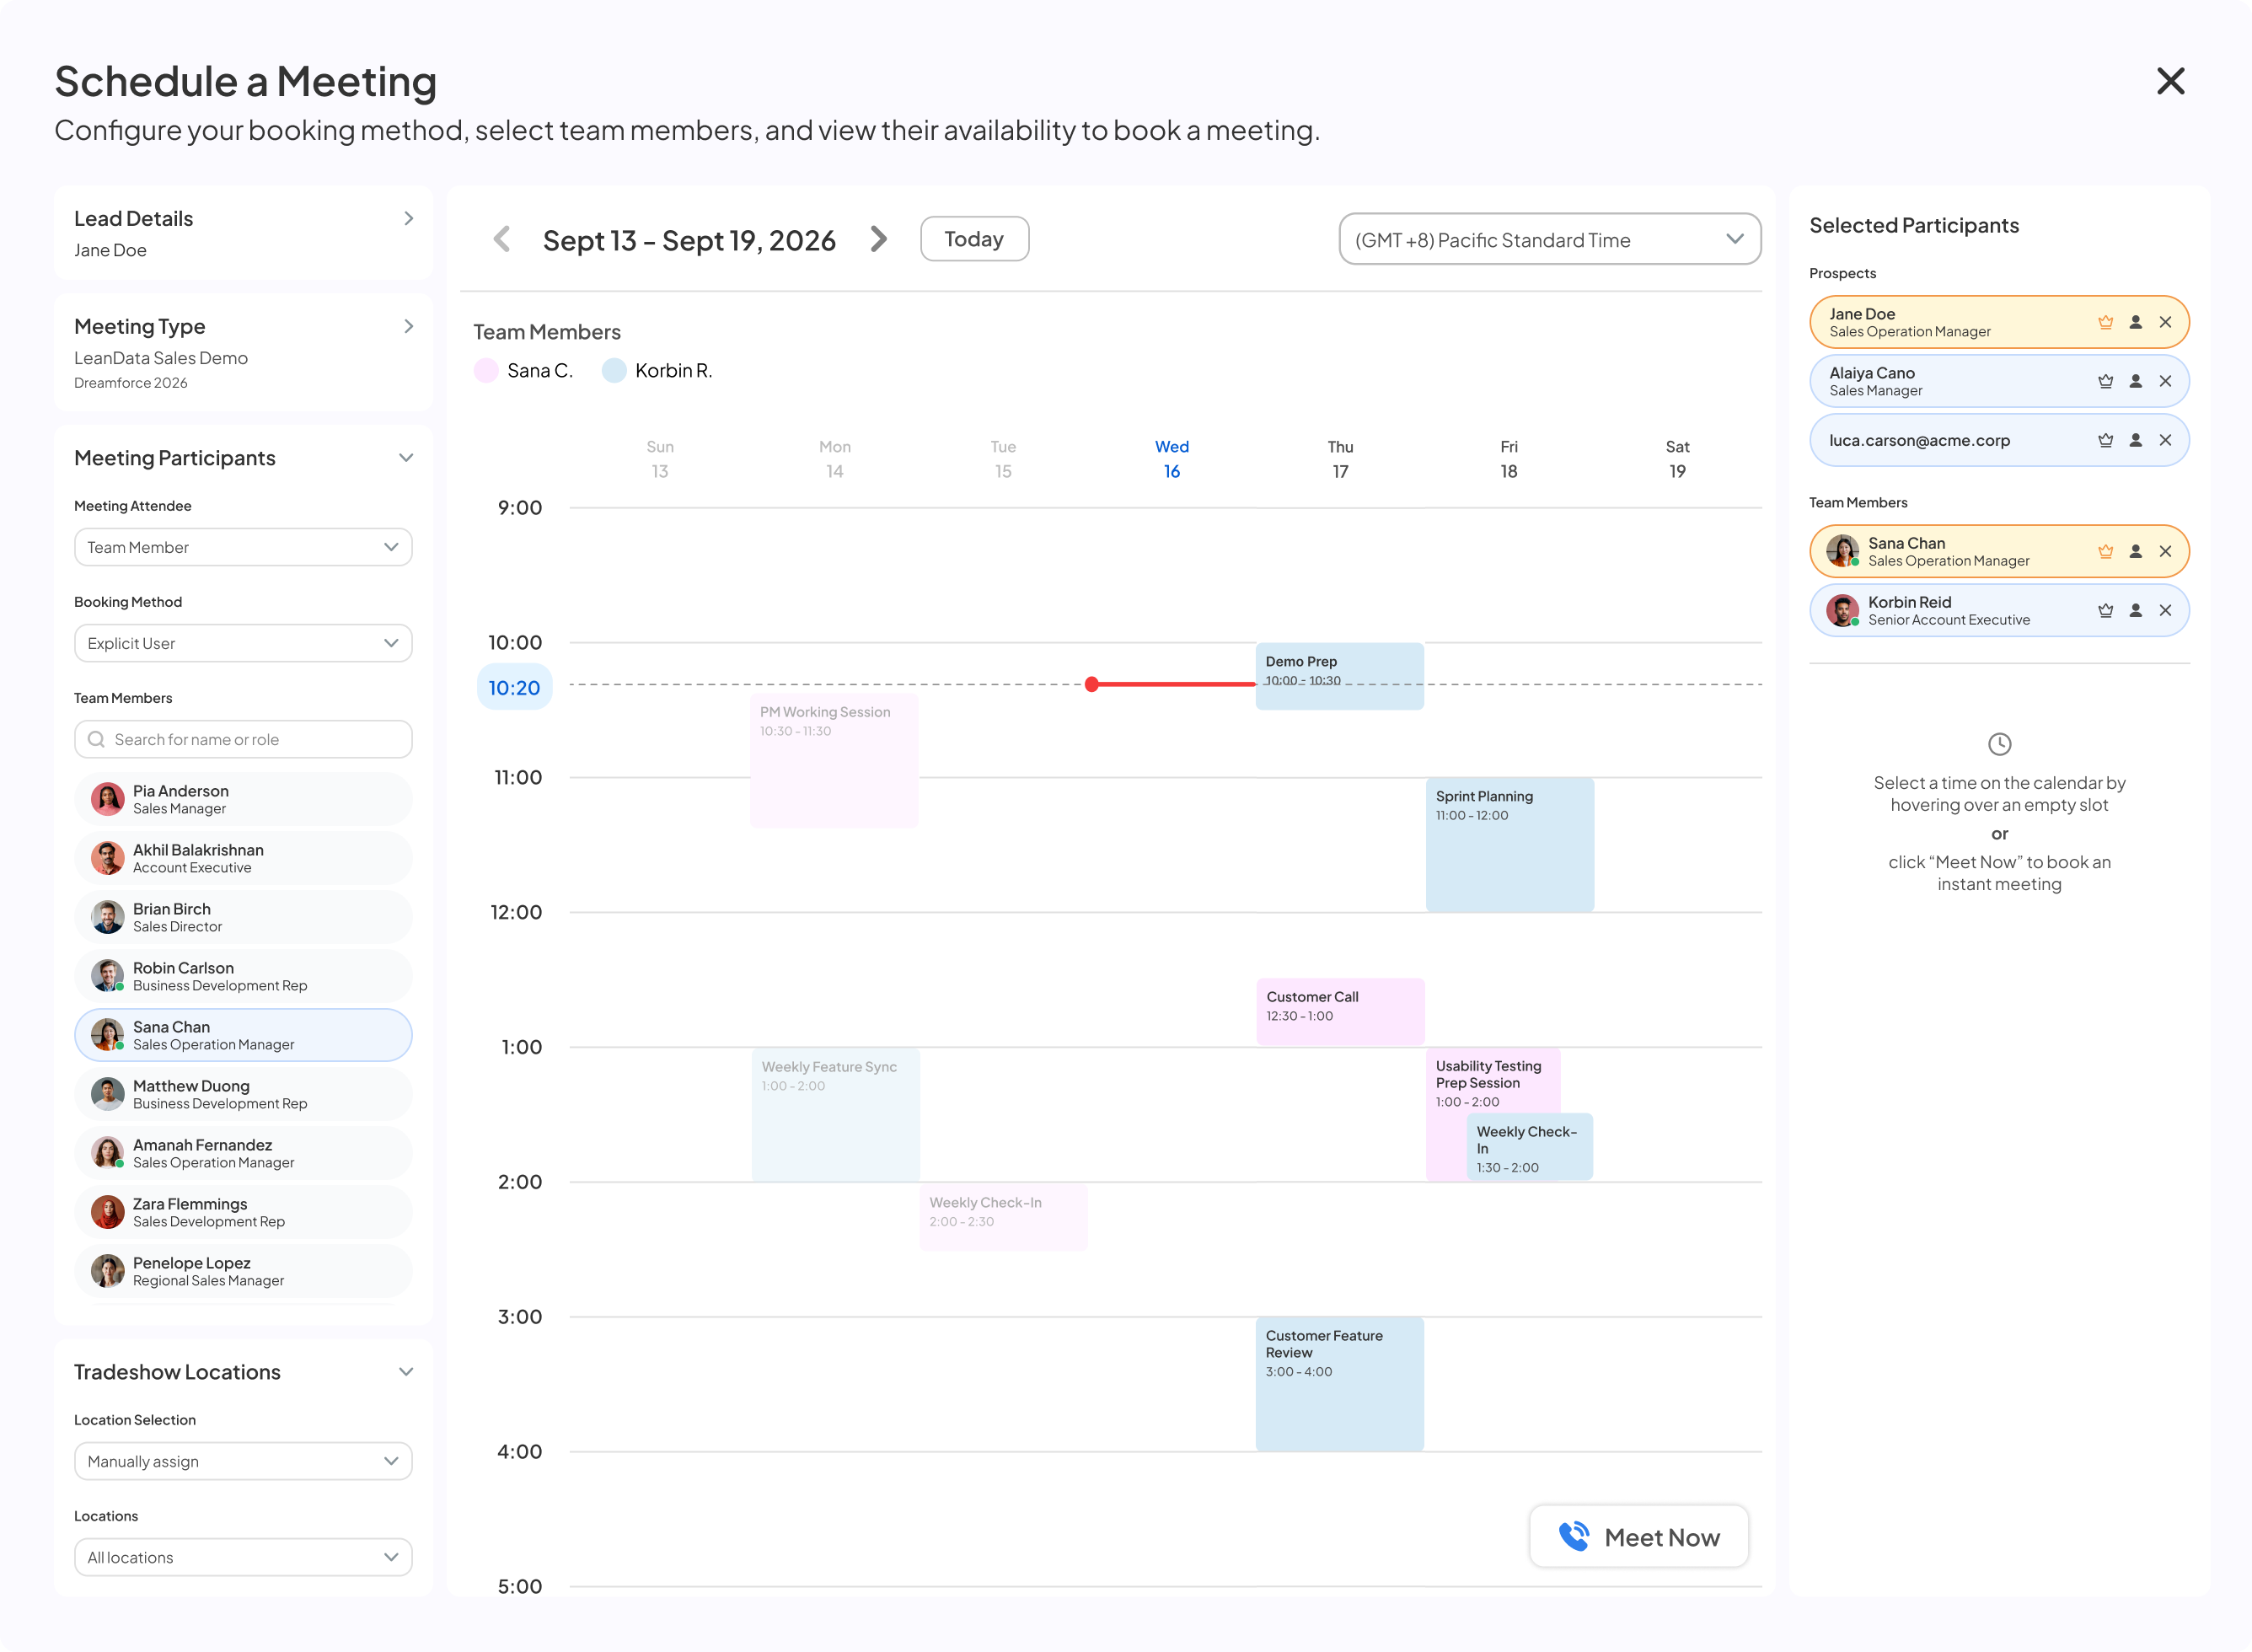Click the crown icon for Alaiya Cano
Viewport: 2252px width, 1652px height.
point(2106,381)
